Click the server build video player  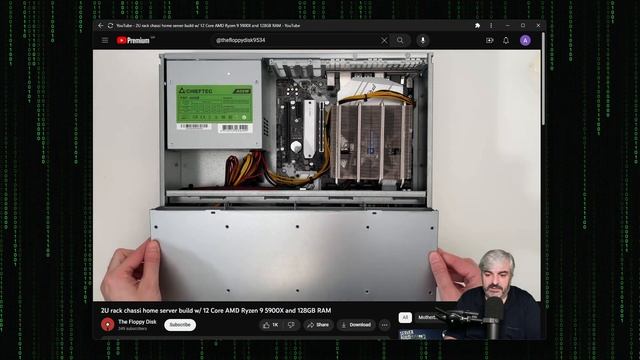click(316, 175)
